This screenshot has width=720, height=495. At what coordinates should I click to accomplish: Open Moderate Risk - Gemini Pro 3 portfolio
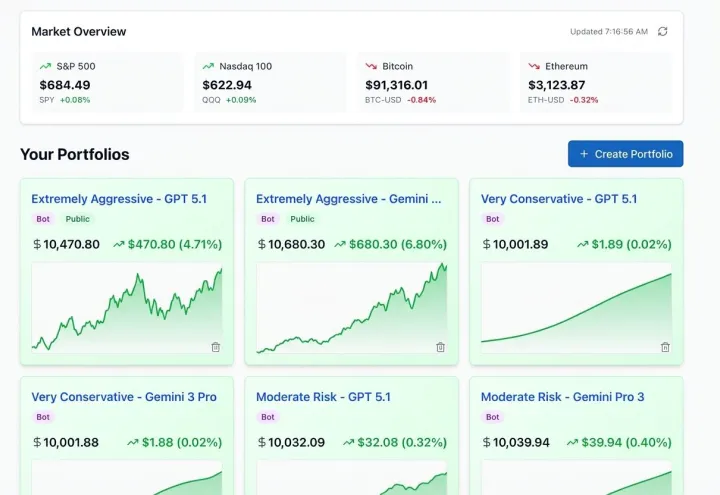tap(562, 397)
